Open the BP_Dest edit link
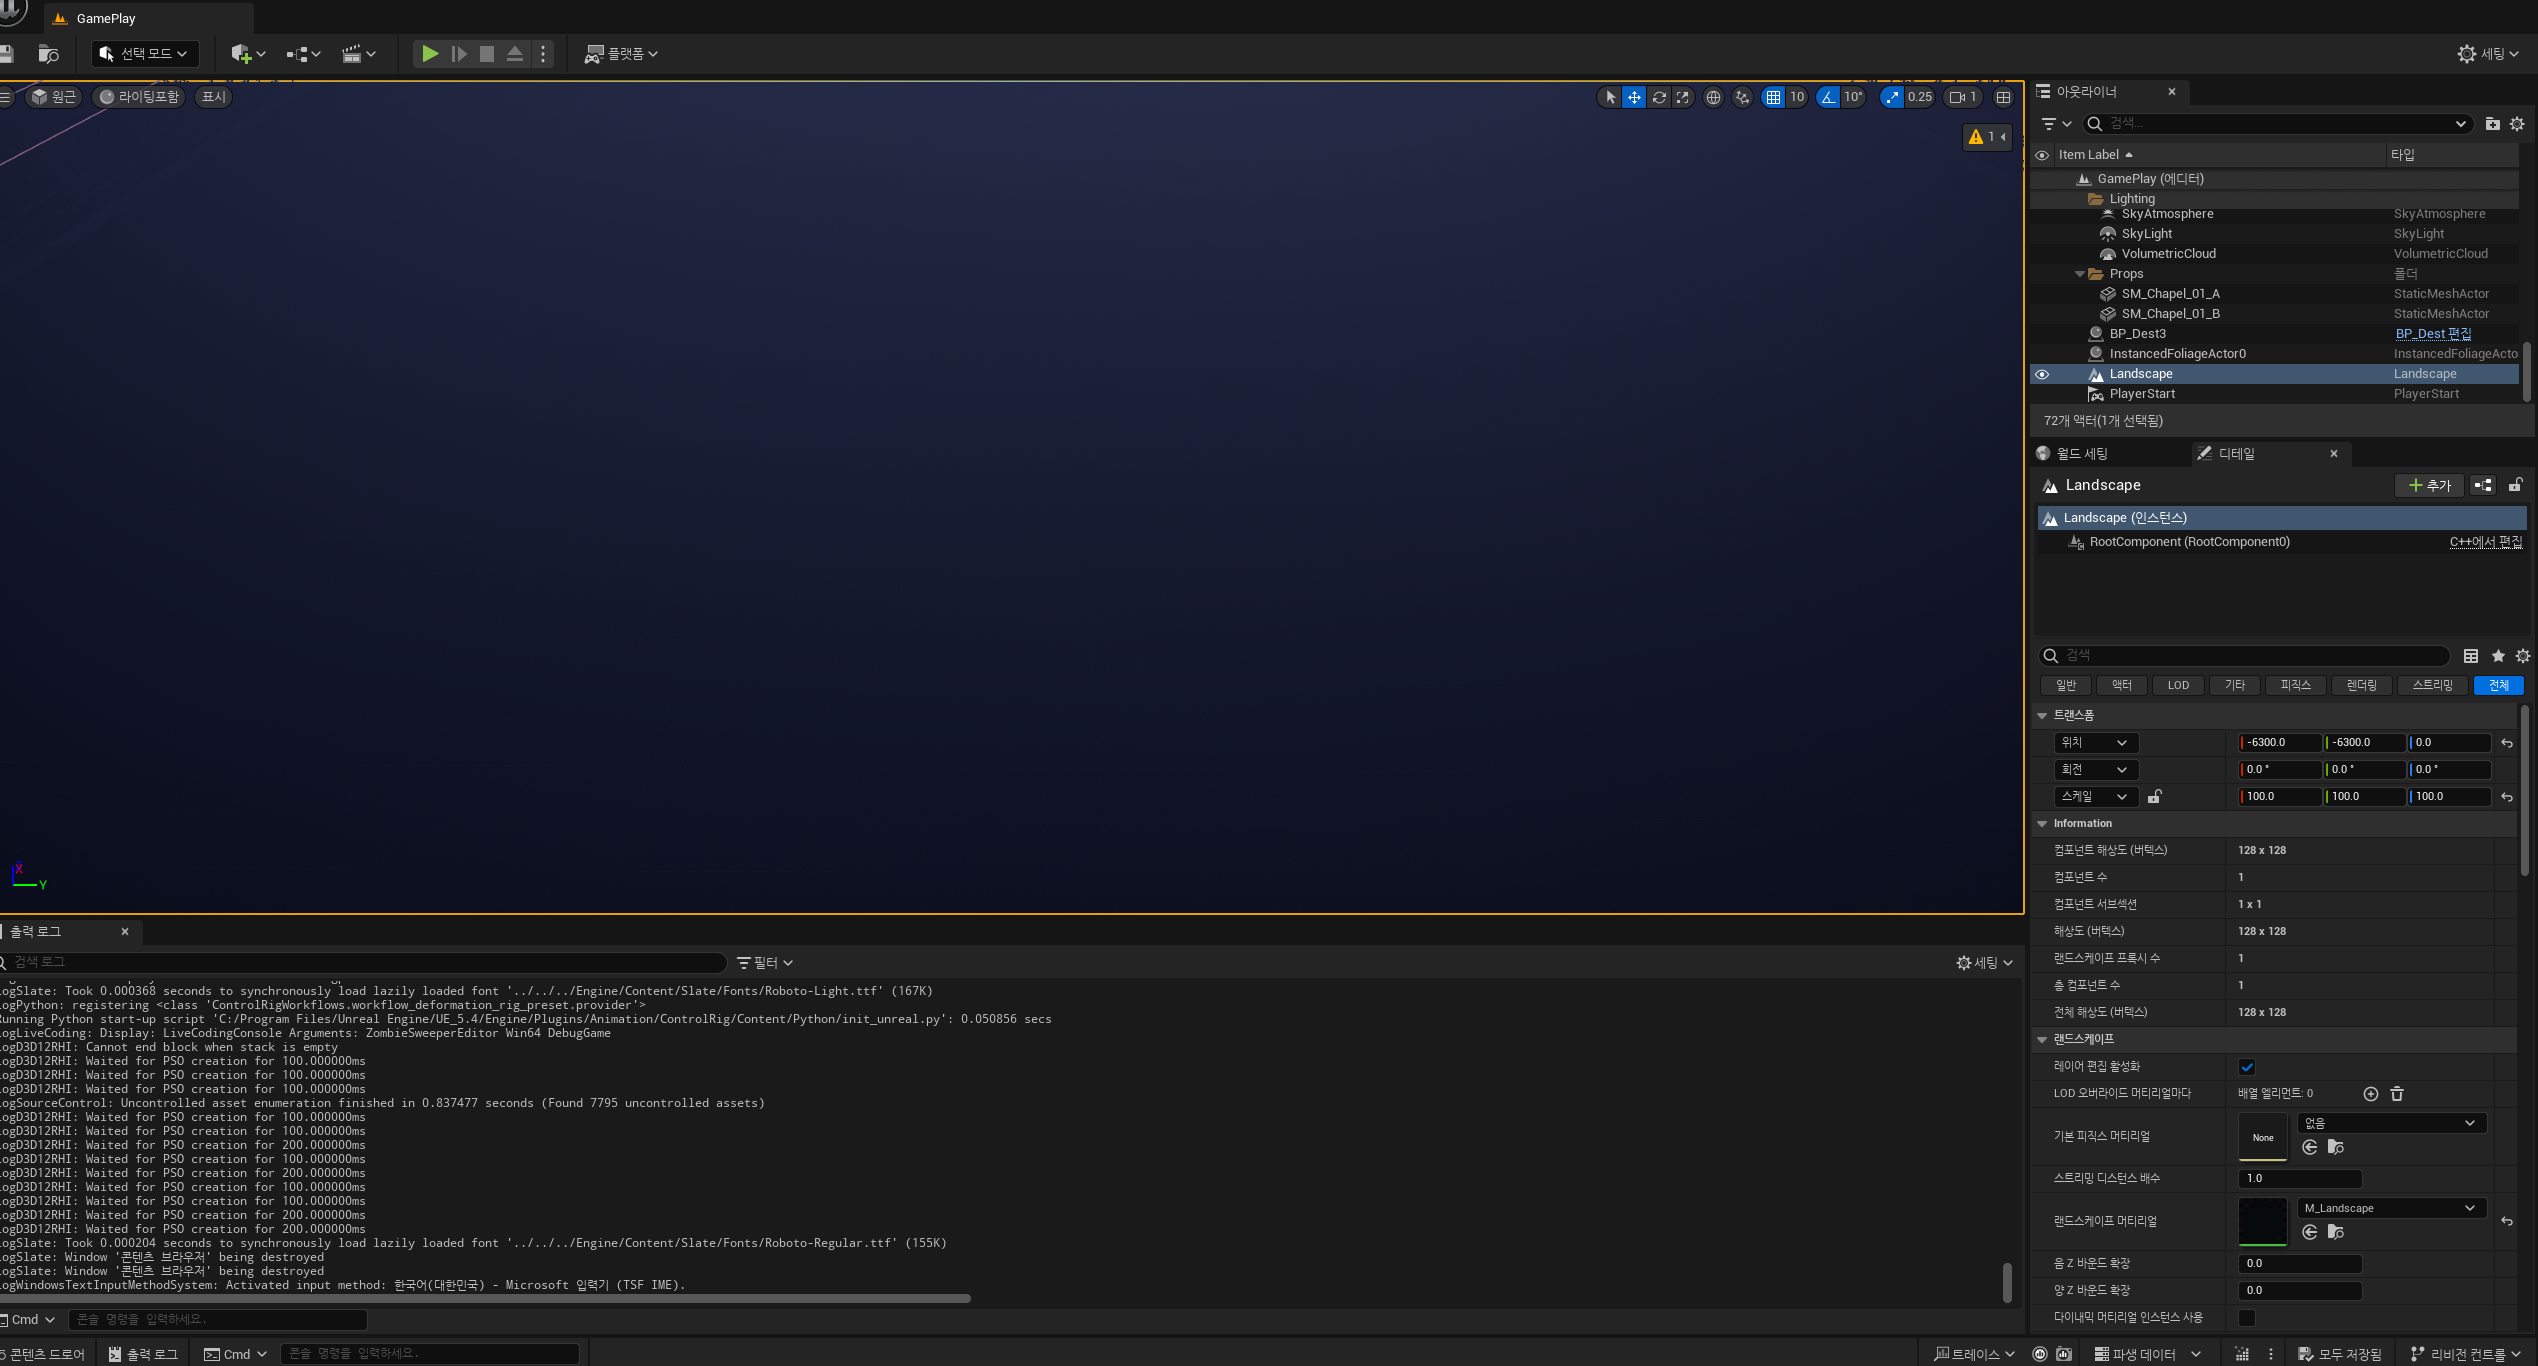The image size is (2538, 1366). [x=2432, y=334]
